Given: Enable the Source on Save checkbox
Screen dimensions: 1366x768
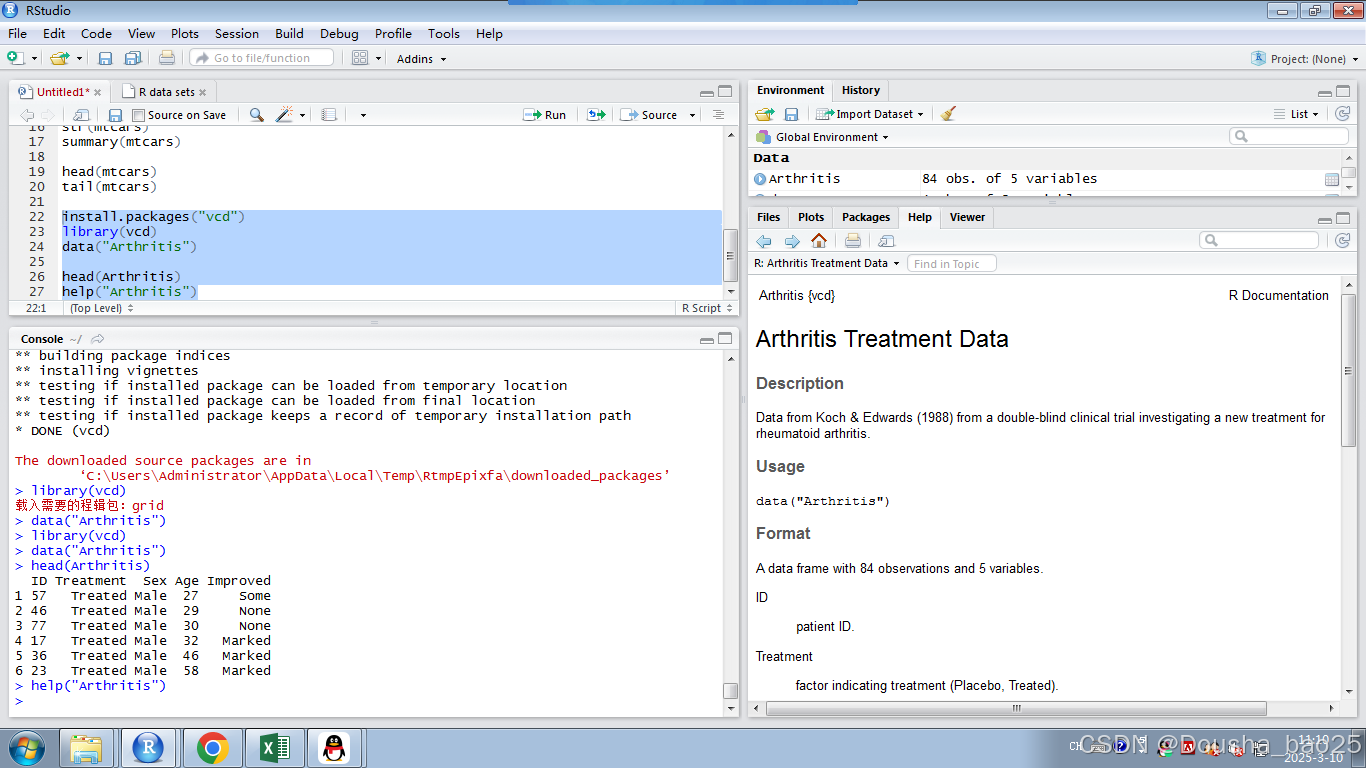Looking at the screenshot, I should coord(139,115).
